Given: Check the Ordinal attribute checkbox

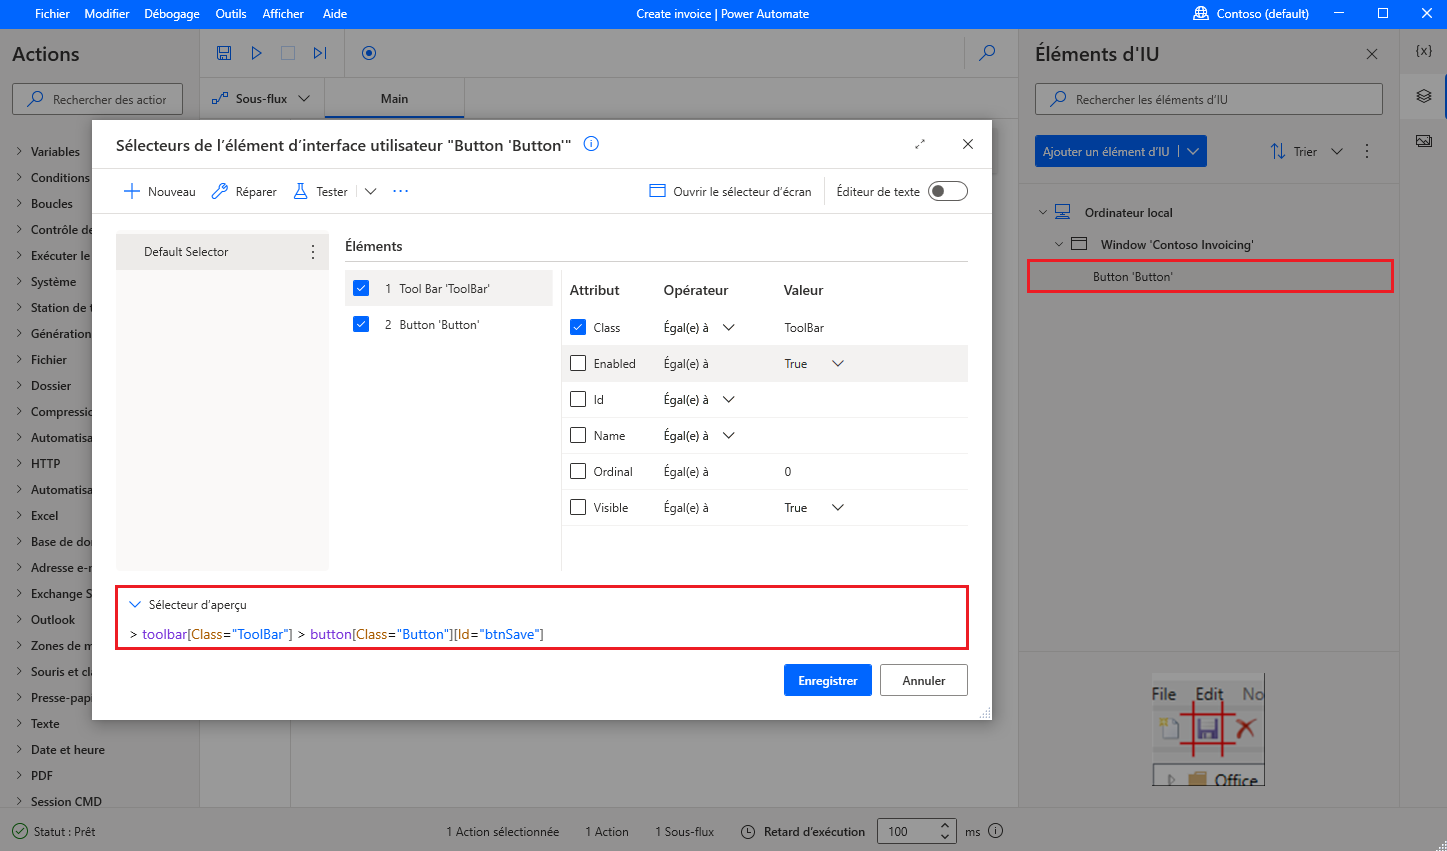Looking at the screenshot, I should pyautogui.click(x=578, y=471).
